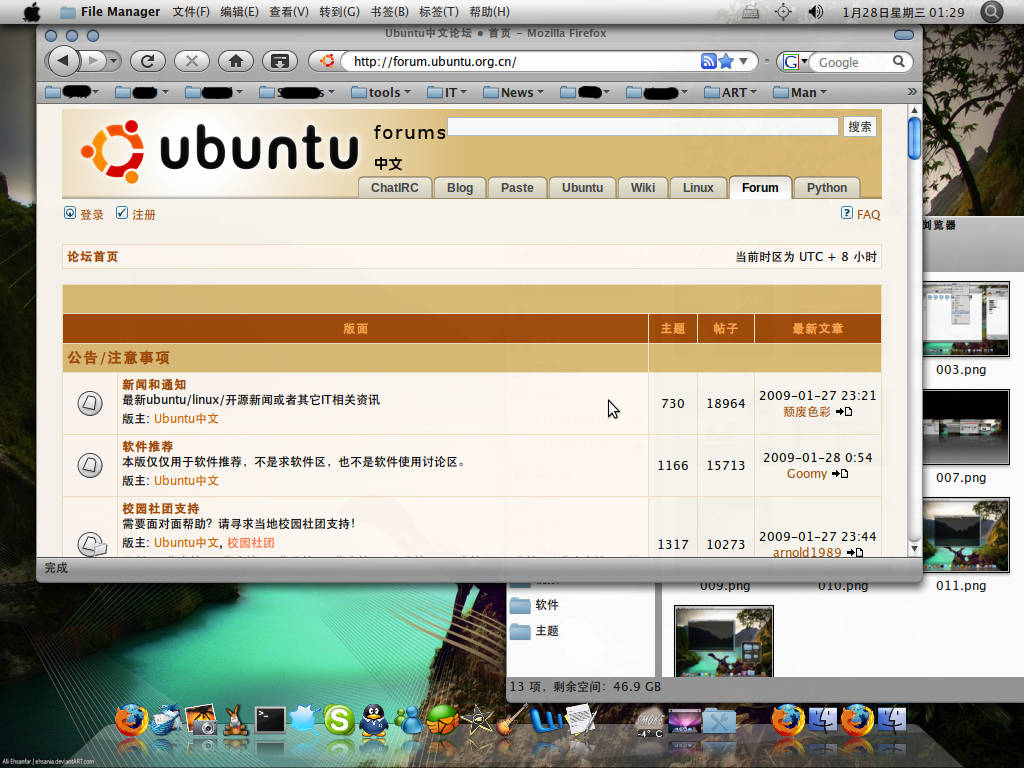Open the Apple menu
Viewport: 1024px width, 768px height.
coord(31,12)
